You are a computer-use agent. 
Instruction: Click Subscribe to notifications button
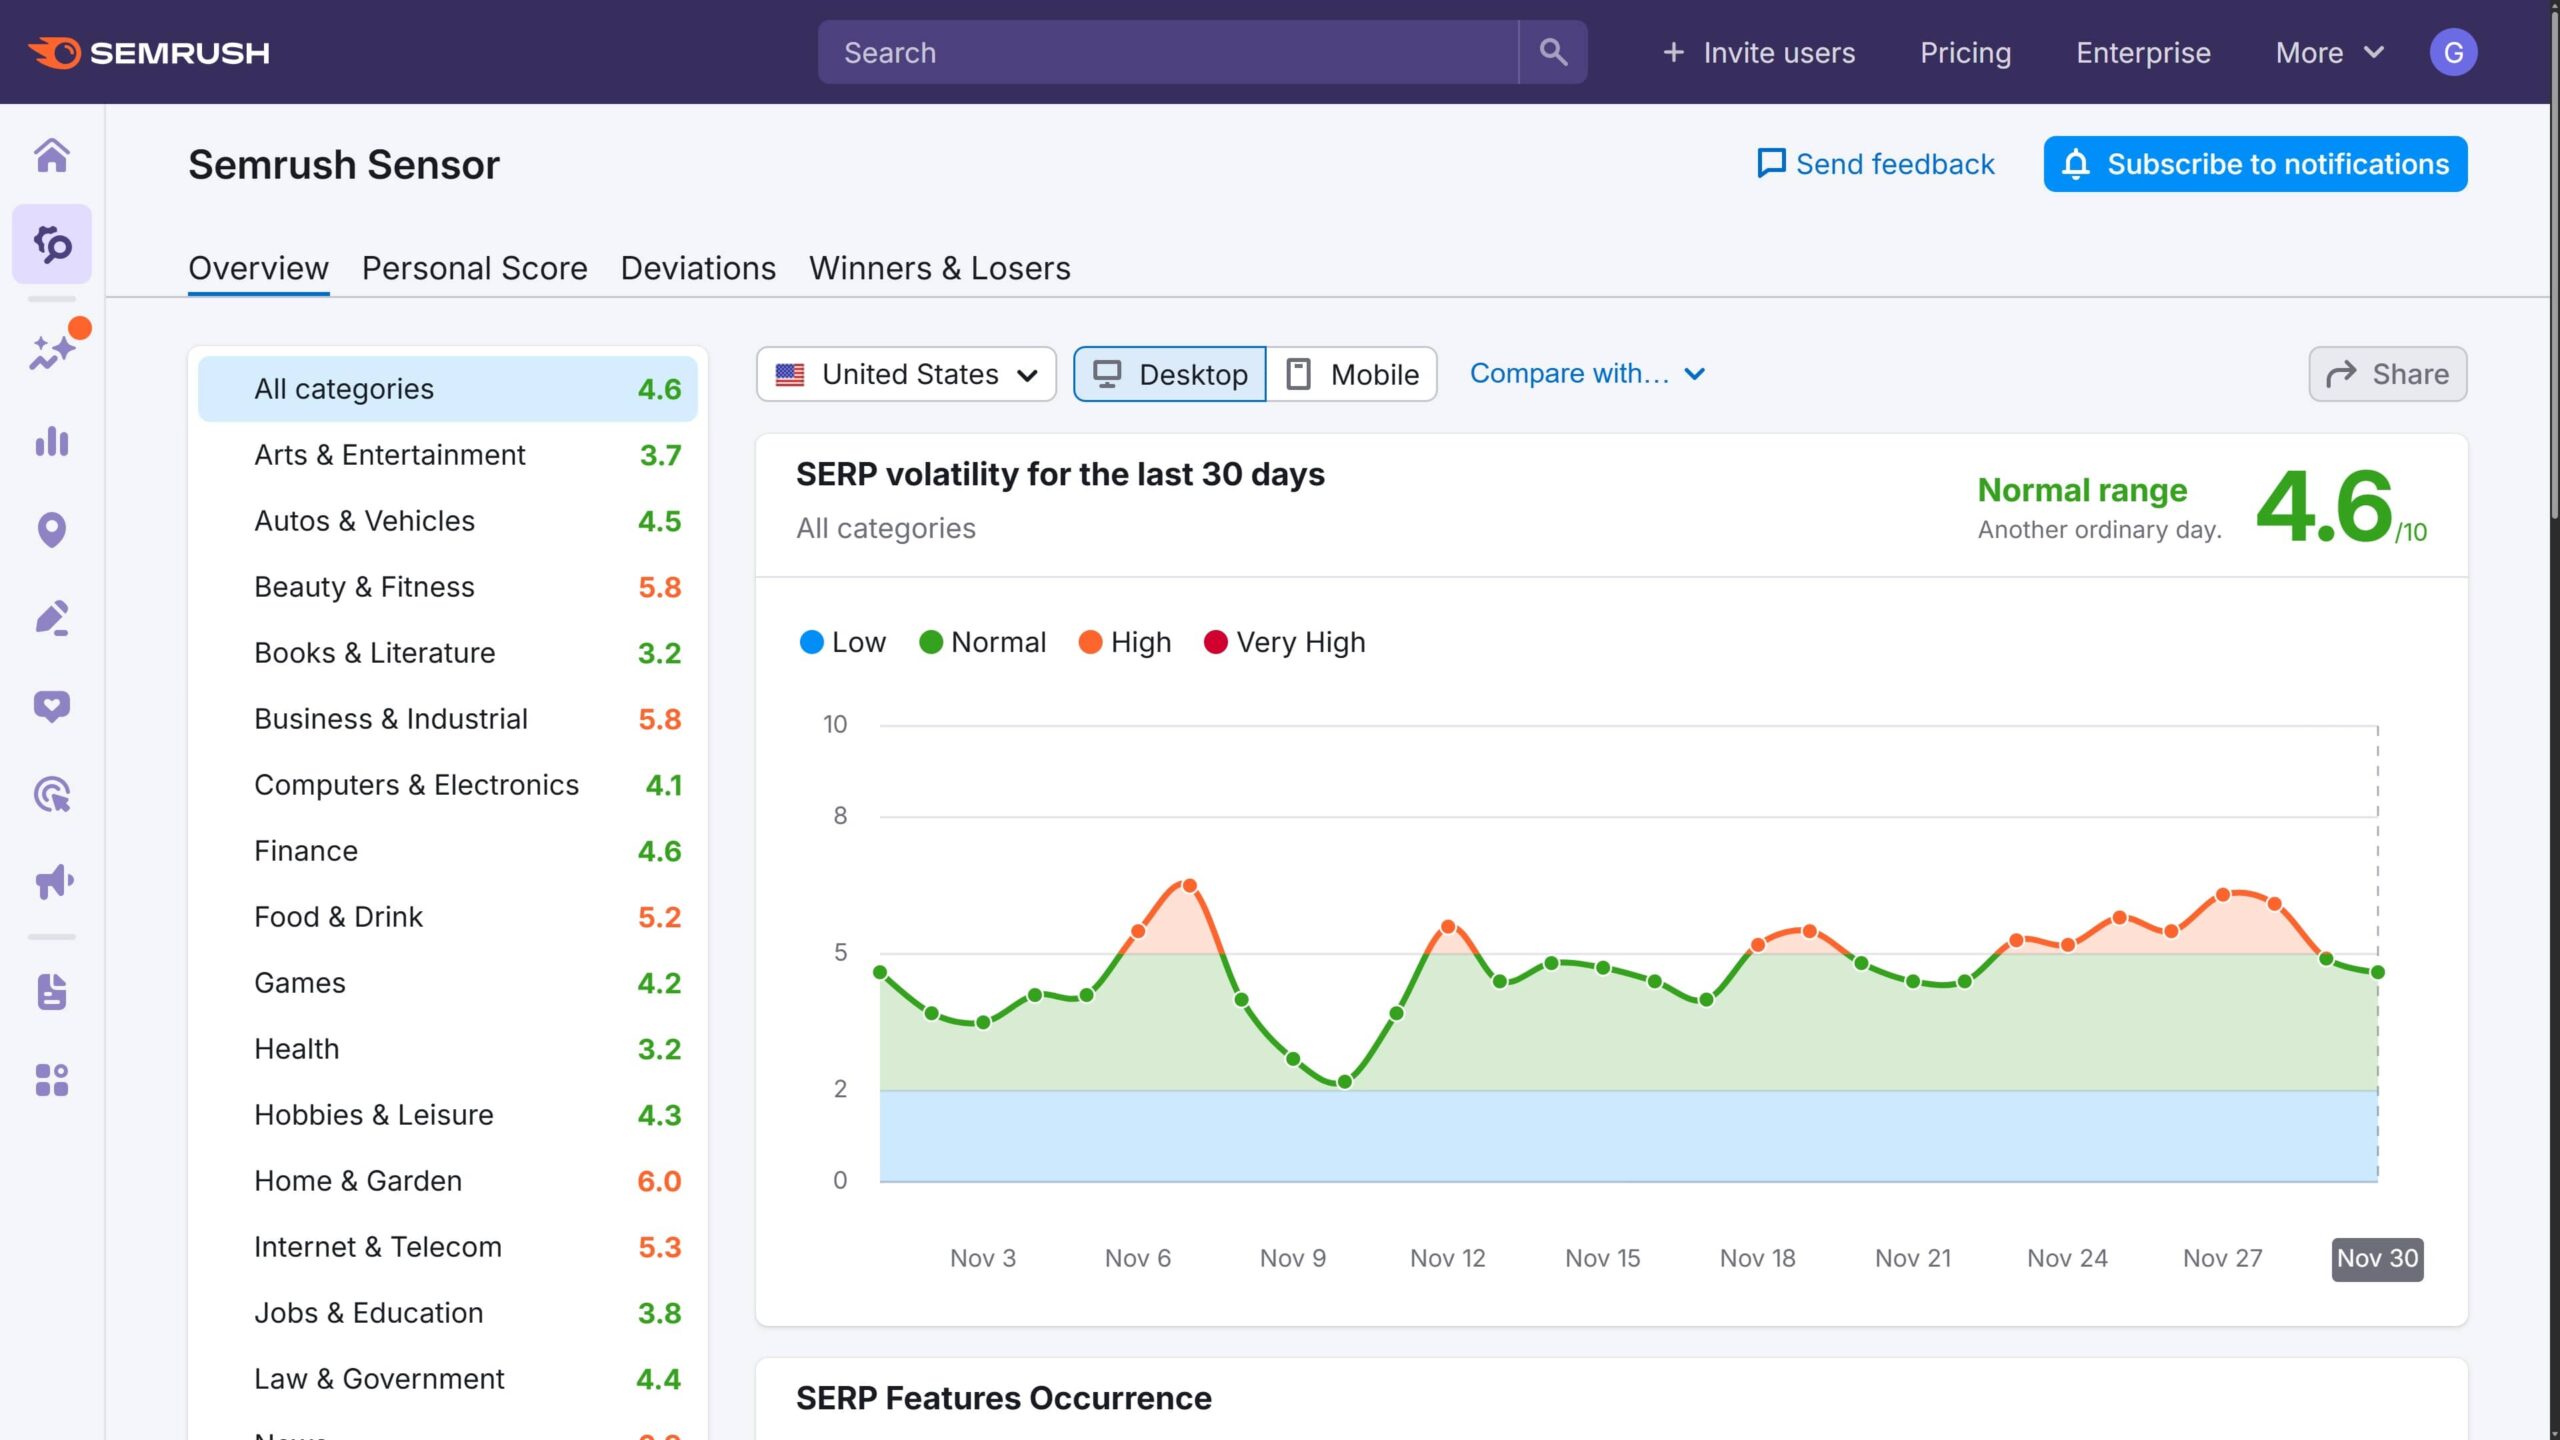[2255, 164]
